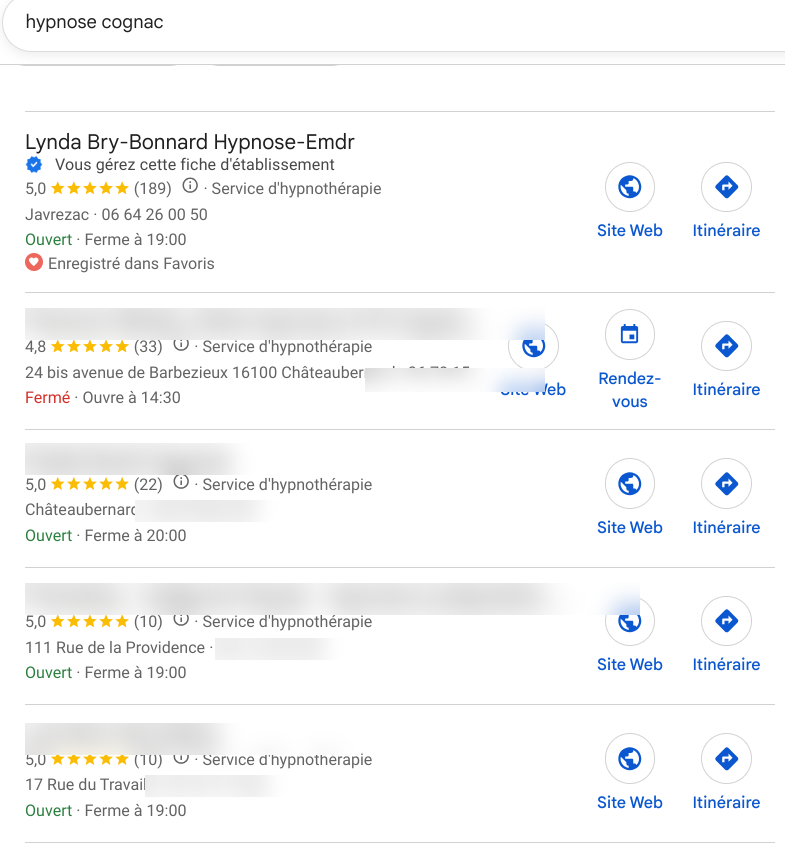Open Site Web globe icon for Rue du Travail listing

629,758
